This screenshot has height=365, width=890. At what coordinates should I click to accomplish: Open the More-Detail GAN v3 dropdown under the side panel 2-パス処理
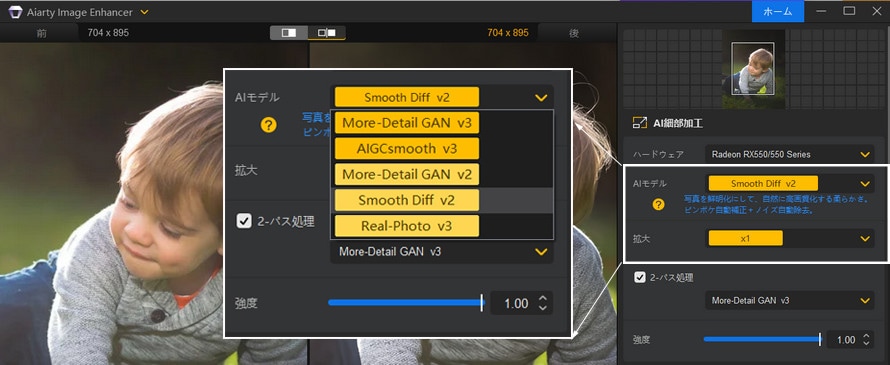pos(790,300)
